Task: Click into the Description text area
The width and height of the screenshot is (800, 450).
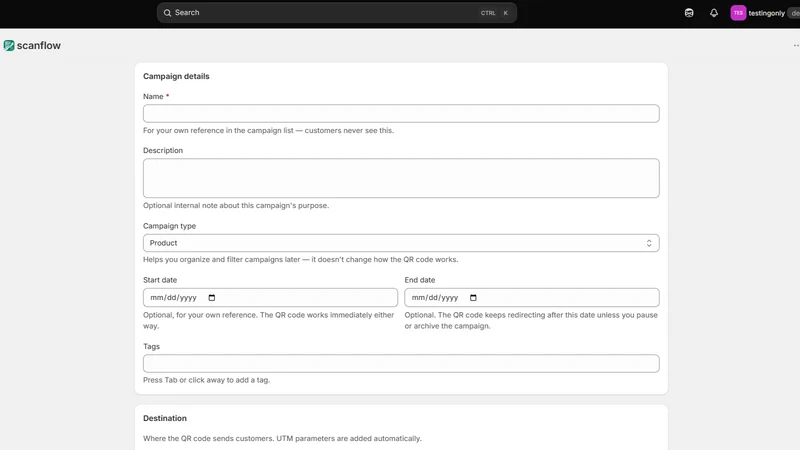Action: [401, 178]
